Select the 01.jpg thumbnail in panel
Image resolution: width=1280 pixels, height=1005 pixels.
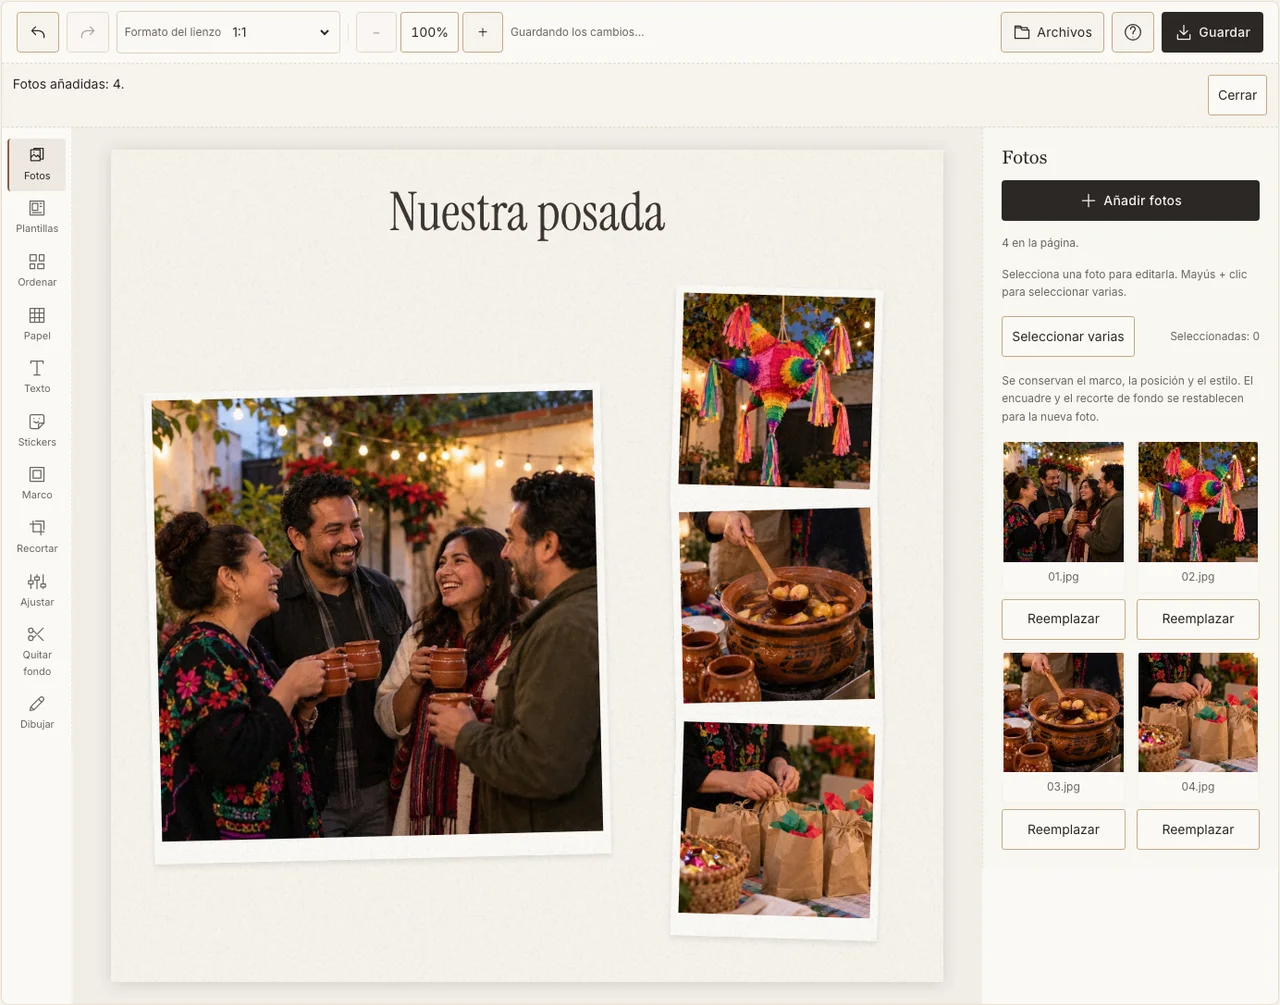click(x=1063, y=502)
